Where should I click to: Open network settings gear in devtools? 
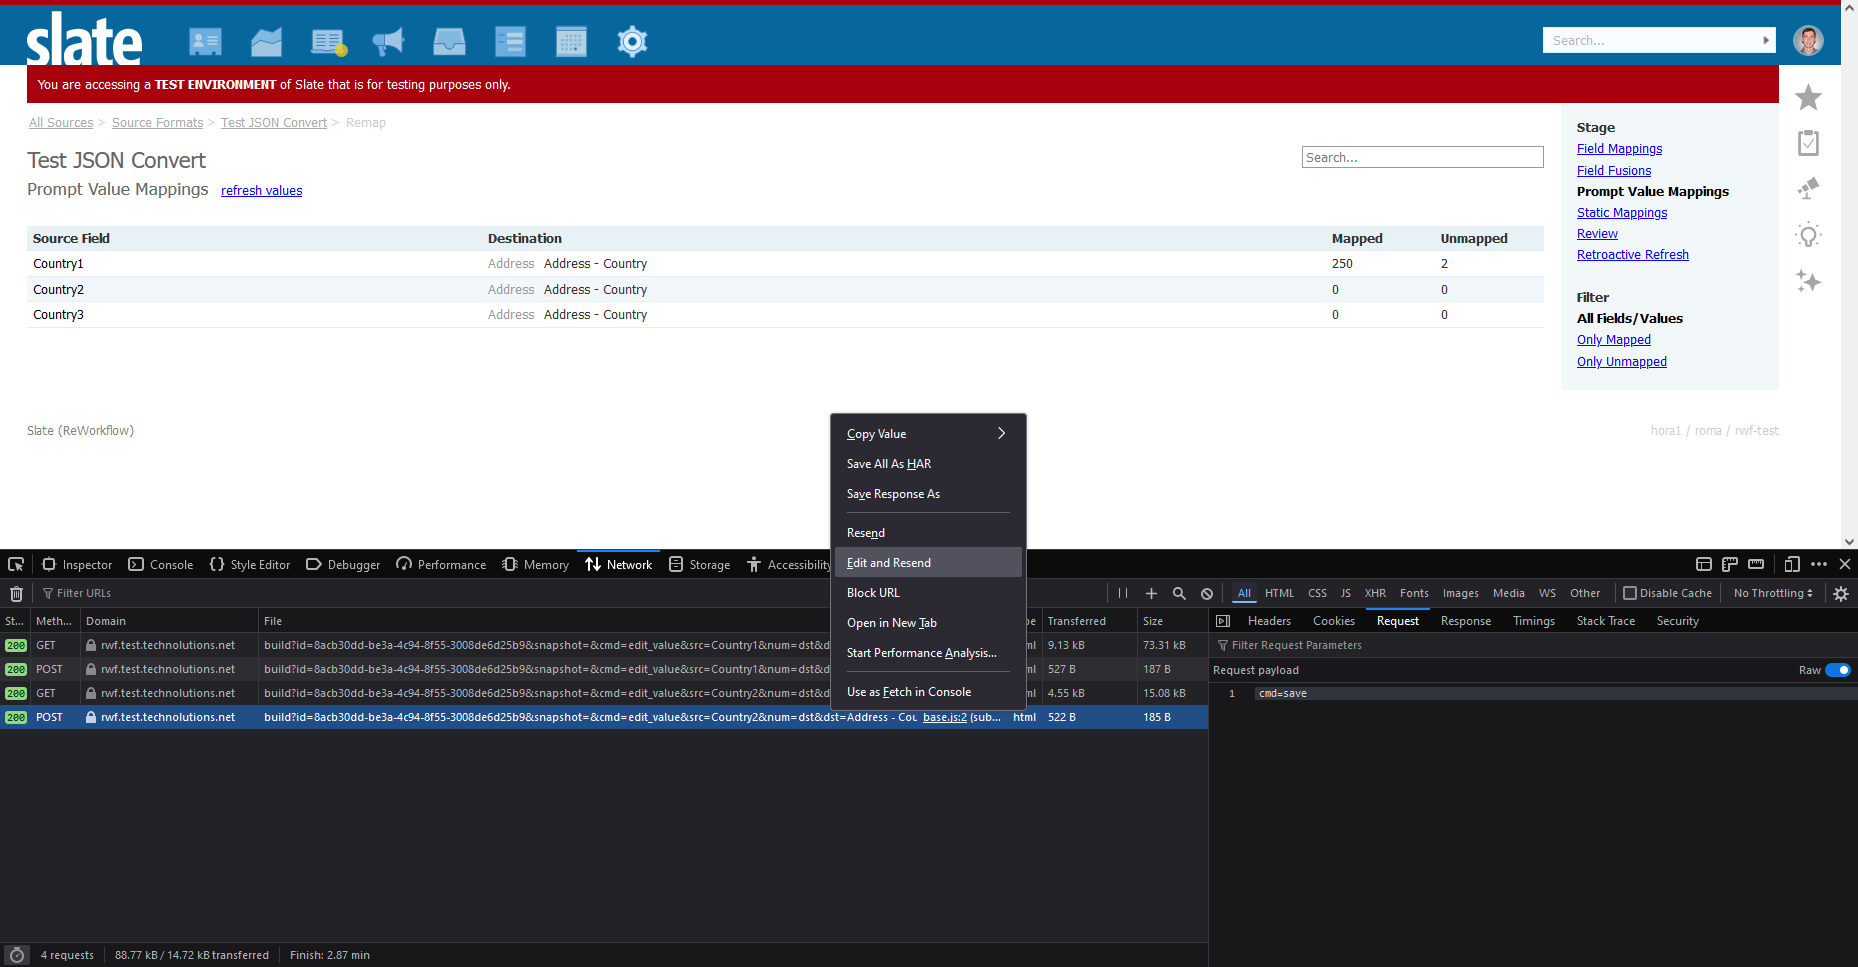click(1841, 593)
